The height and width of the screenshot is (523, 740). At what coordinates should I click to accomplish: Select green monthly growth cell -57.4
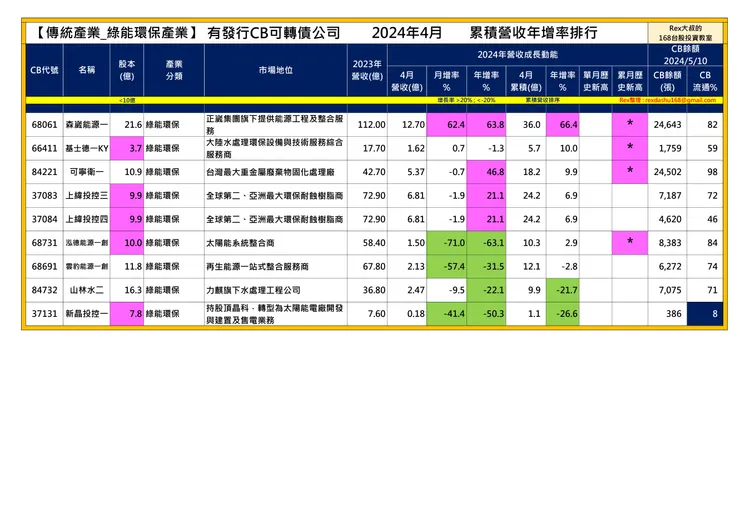tap(446, 266)
